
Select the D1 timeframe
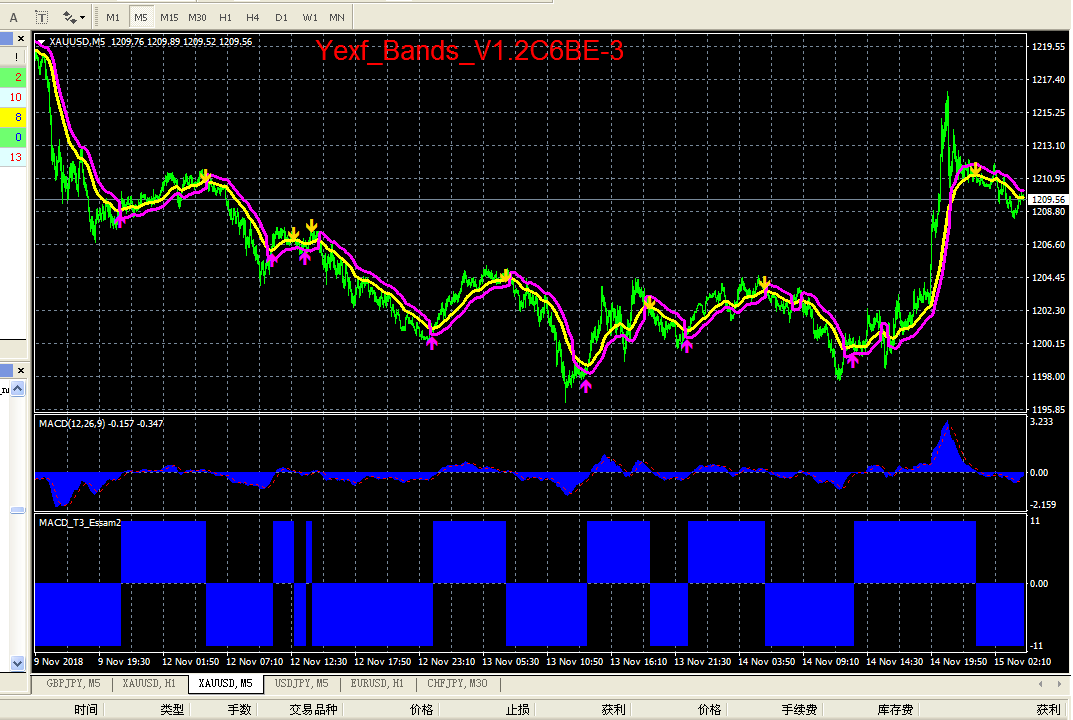pyautogui.click(x=281, y=18)
